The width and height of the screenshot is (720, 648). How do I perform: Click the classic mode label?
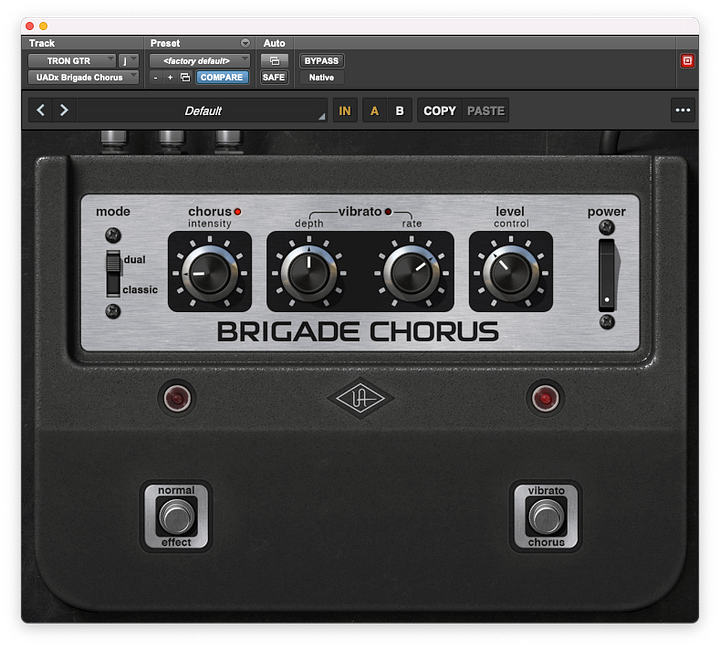click(x=140, y=290)
